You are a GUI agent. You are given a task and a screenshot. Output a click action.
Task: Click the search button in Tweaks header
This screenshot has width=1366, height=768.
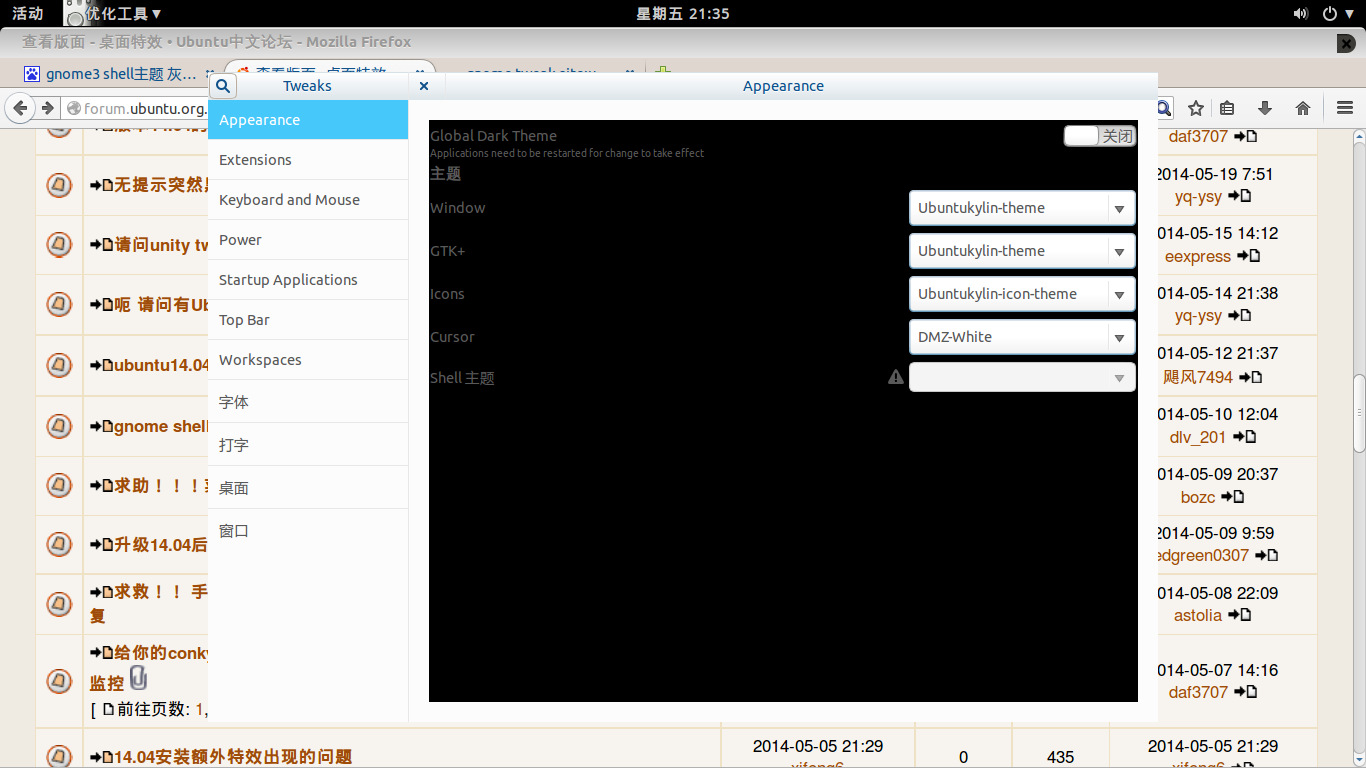click(x=223, y=86)
